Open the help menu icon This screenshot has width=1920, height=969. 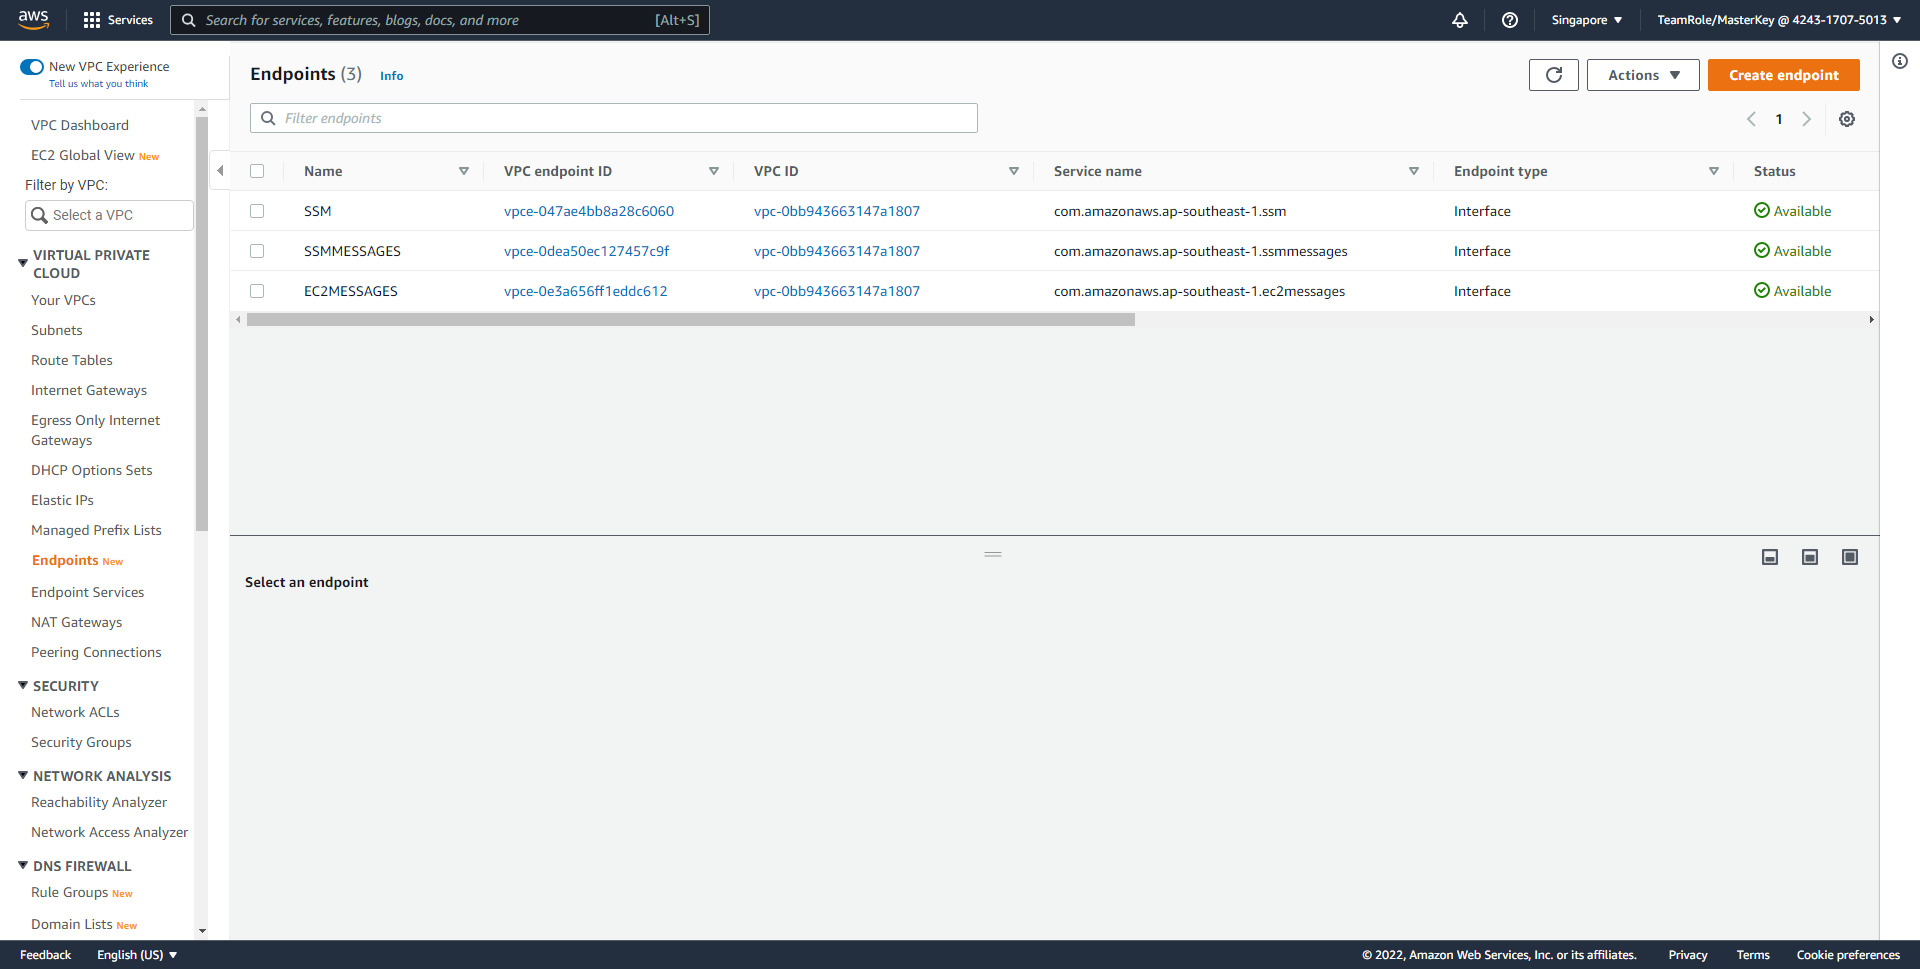click(1510, 20)
